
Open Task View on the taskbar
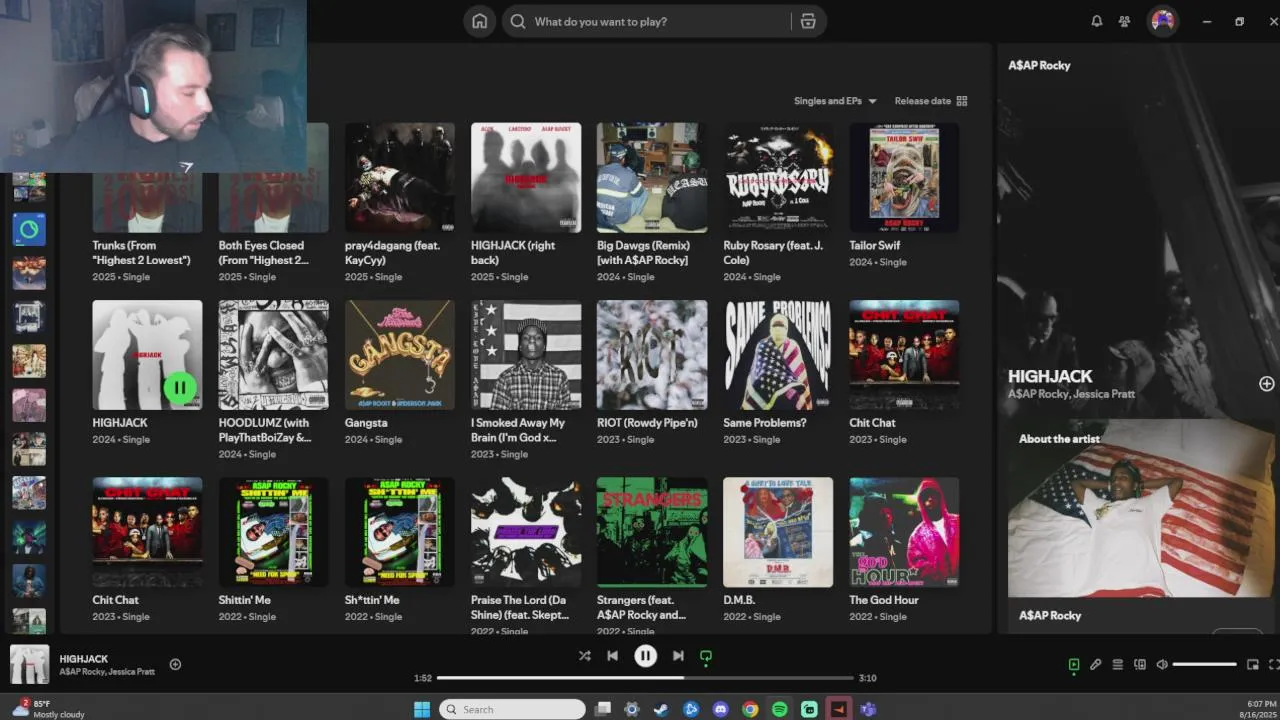coord(602,709)
